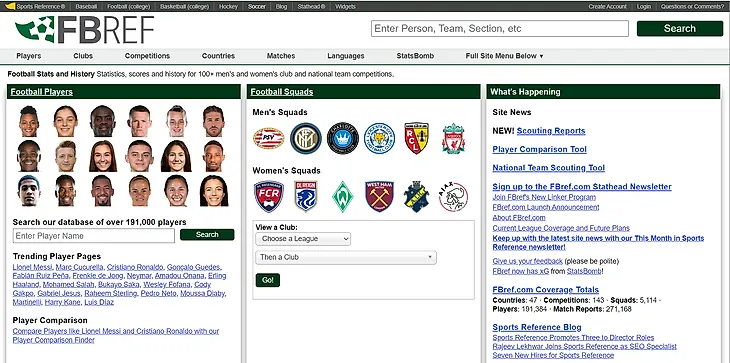
Task: Open the Scouting Reports link
Action: coord(551,131)
